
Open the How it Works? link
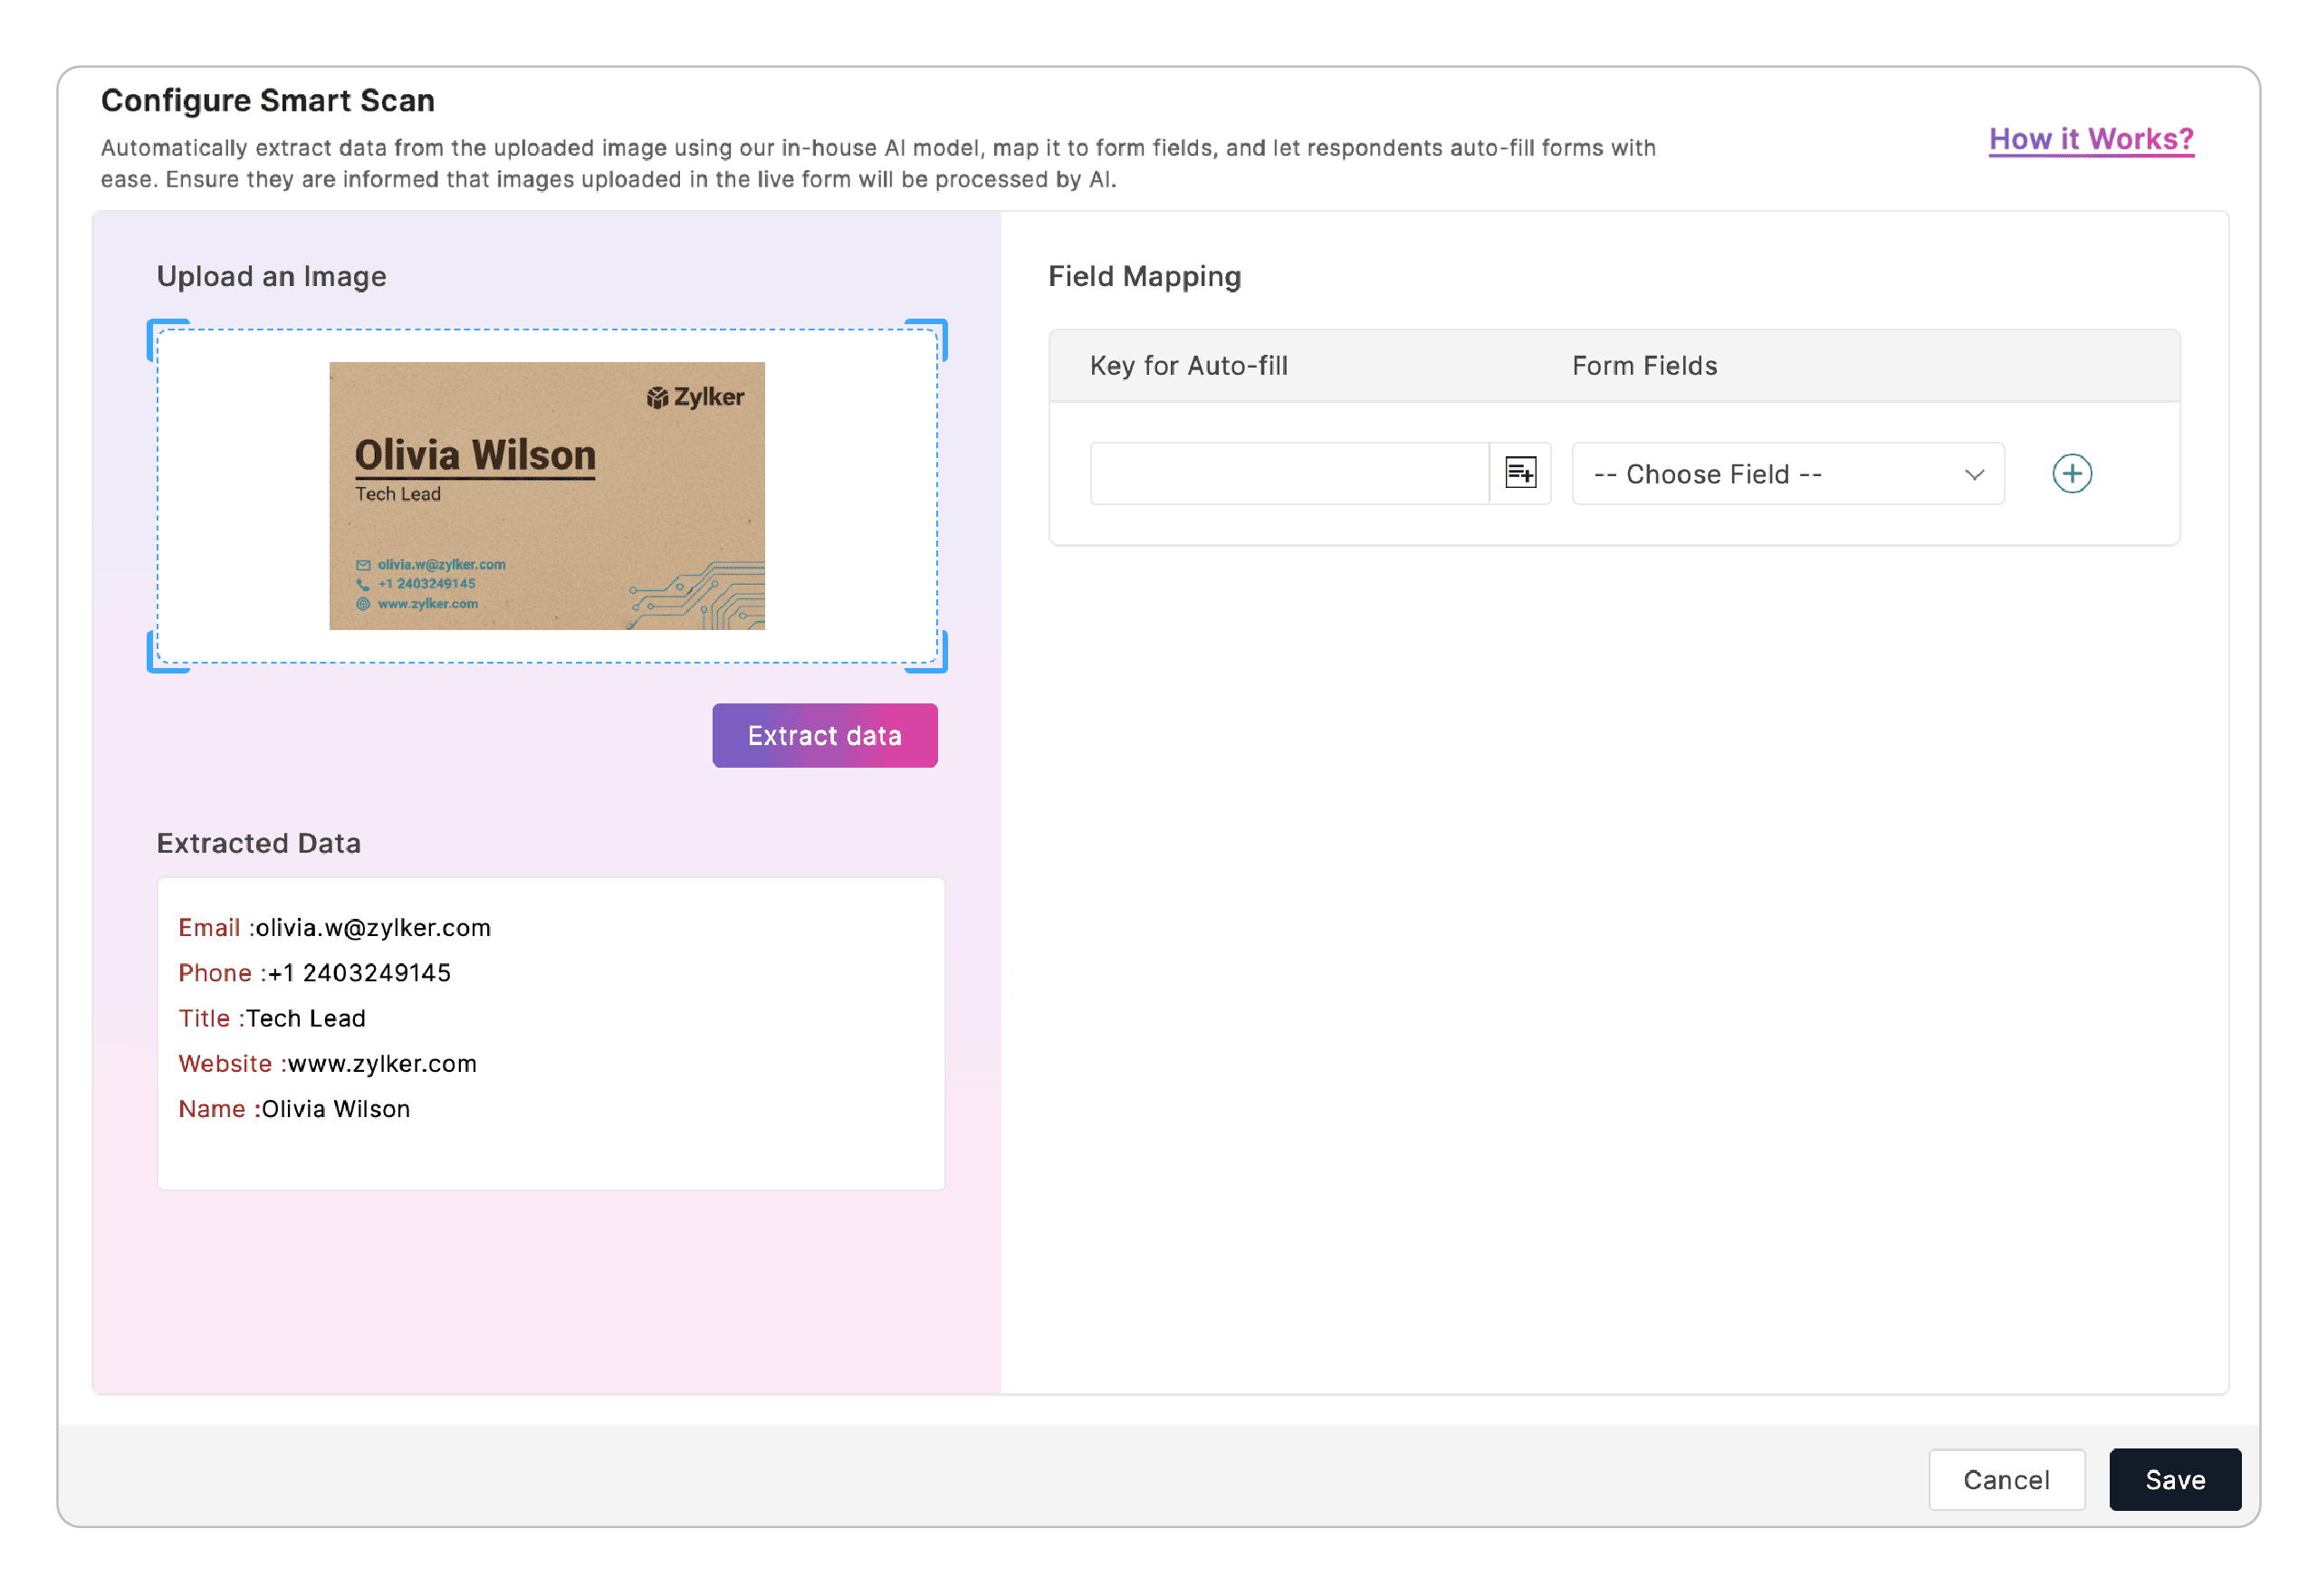tap(2090, 139)
